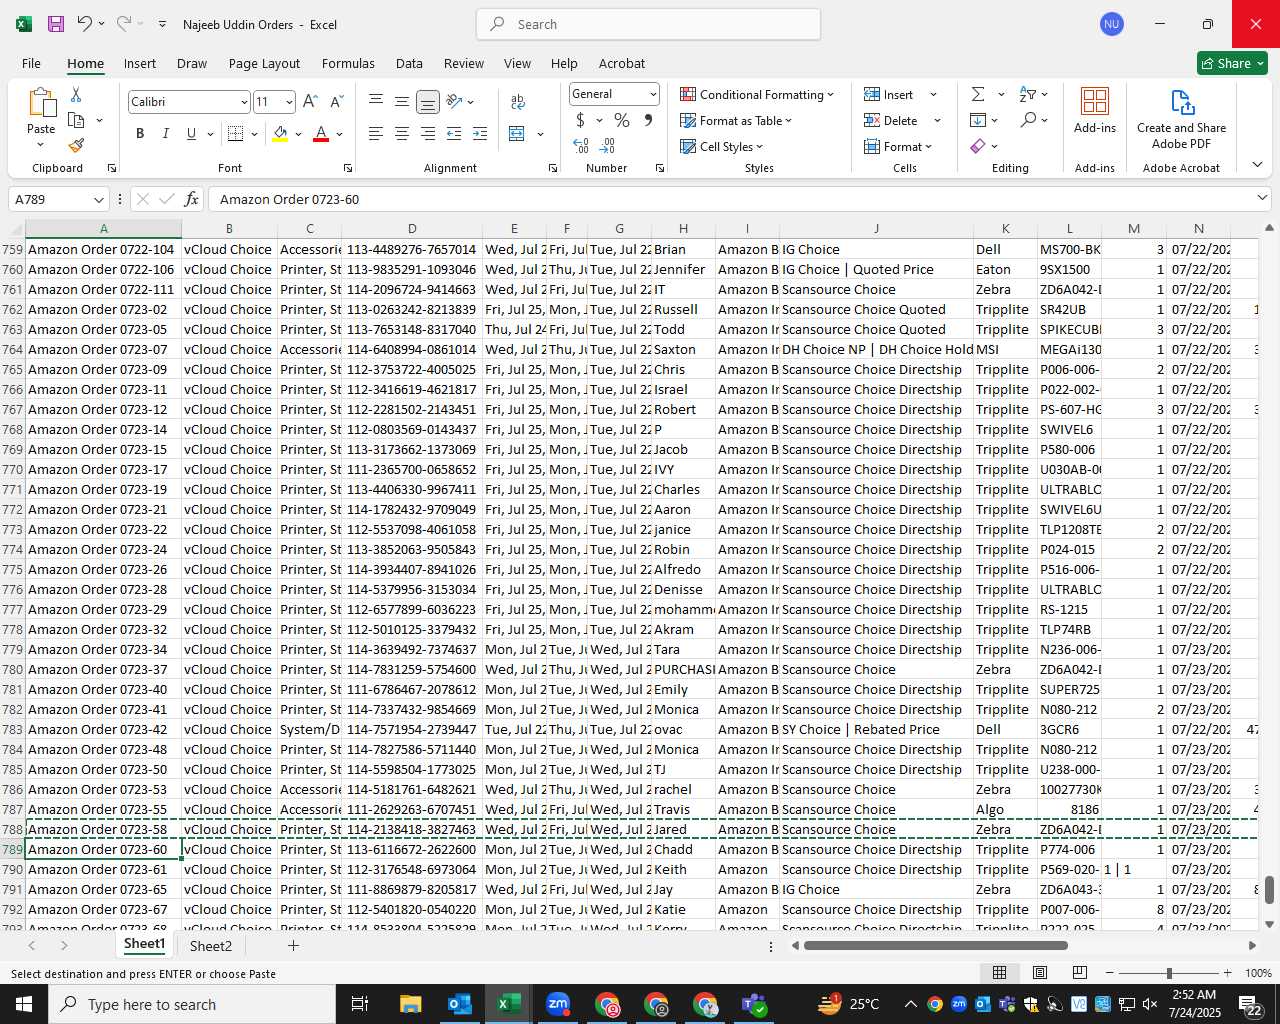Click the Cut scissors icon
This screenshot has height=1024, width=1280.
[76, 95]
